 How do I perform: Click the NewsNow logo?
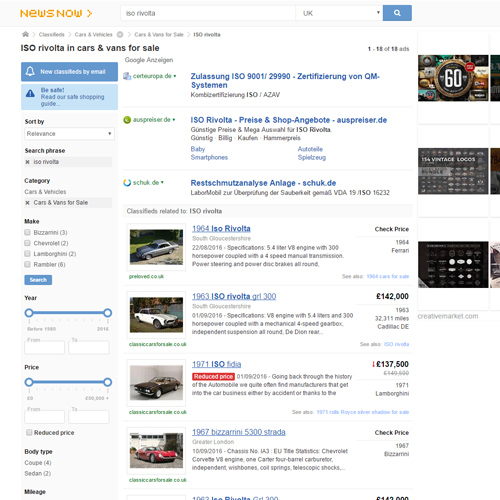[56, 13]
